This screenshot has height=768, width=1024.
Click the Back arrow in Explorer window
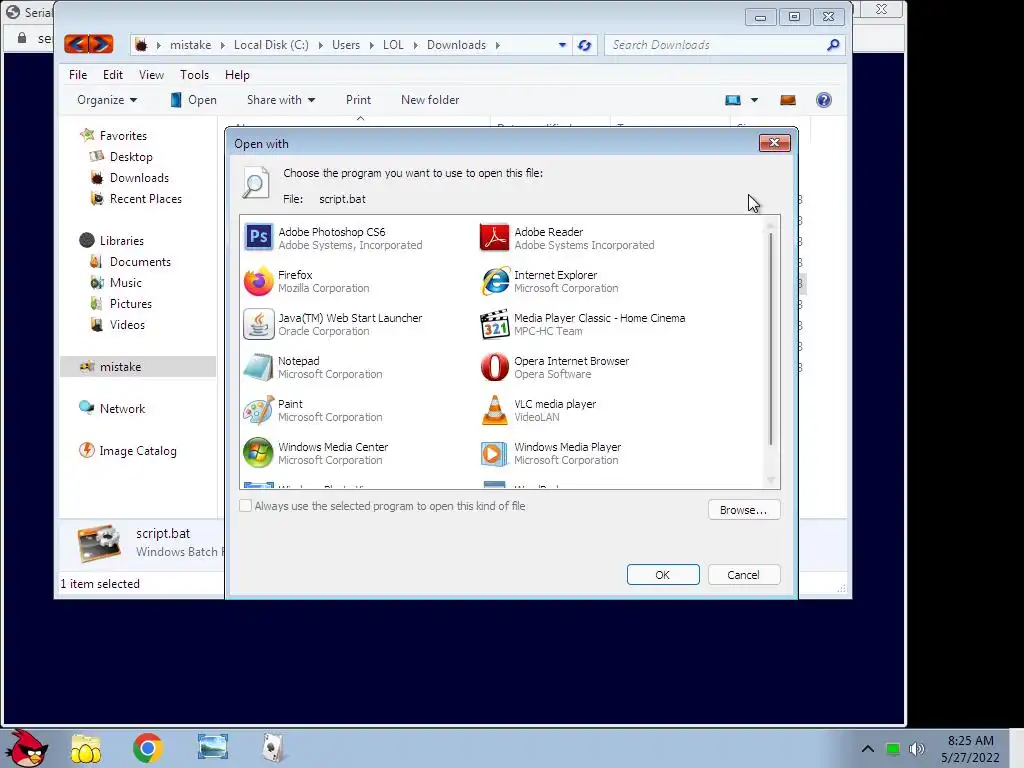(x=76, y=44)
